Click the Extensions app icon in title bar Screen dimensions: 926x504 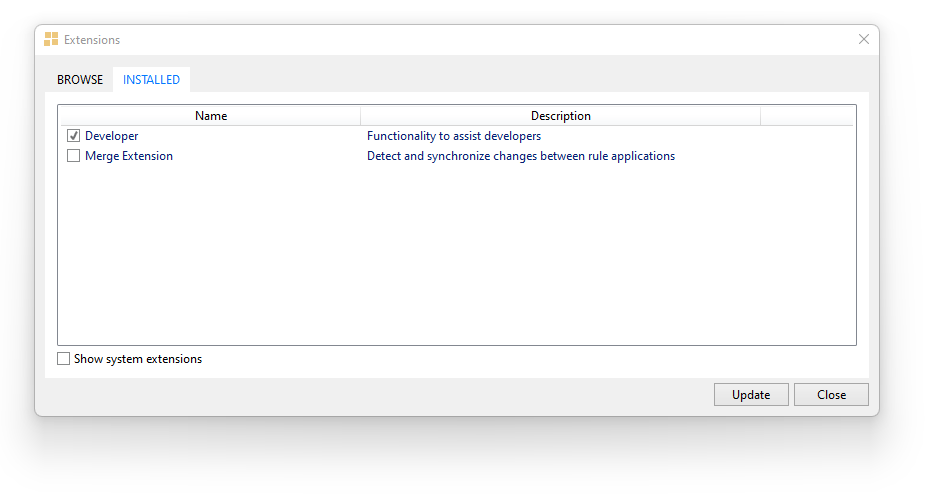tap(51, 40)
